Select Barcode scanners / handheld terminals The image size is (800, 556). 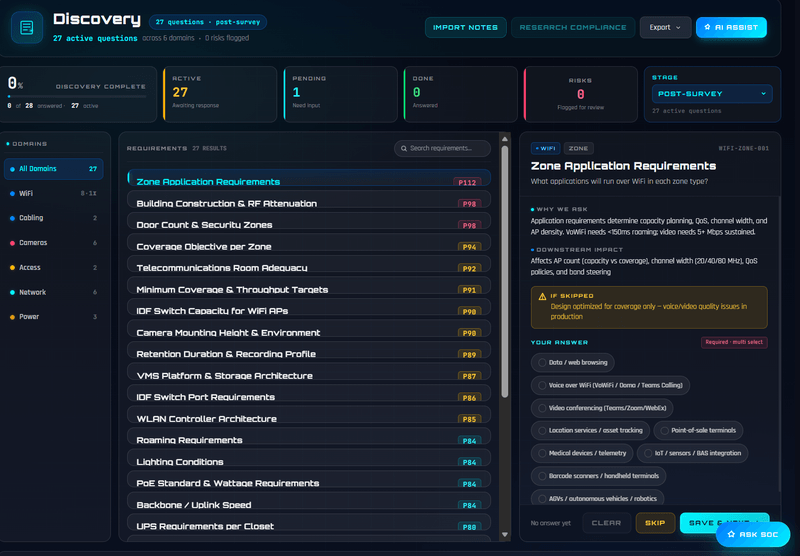(598, 476)
